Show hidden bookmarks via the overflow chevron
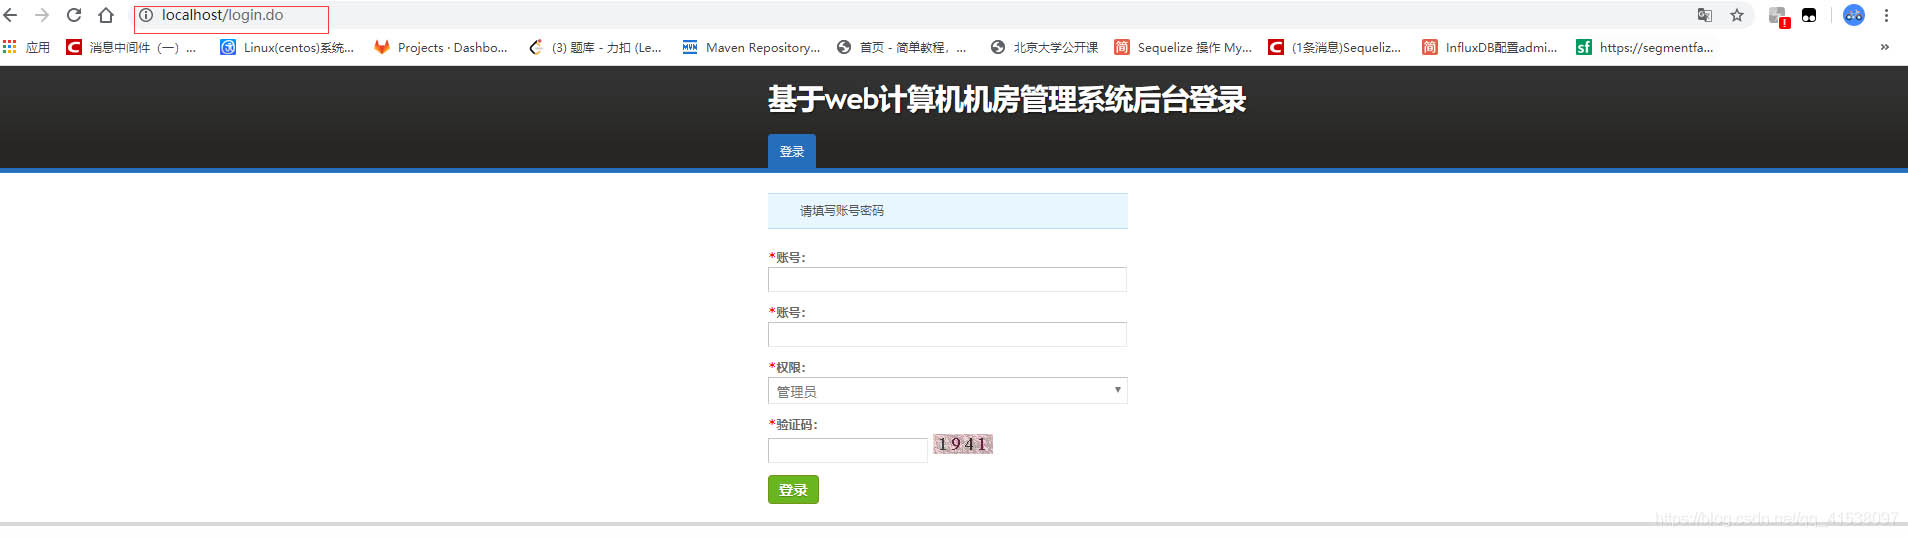 tap(1885, 47)
